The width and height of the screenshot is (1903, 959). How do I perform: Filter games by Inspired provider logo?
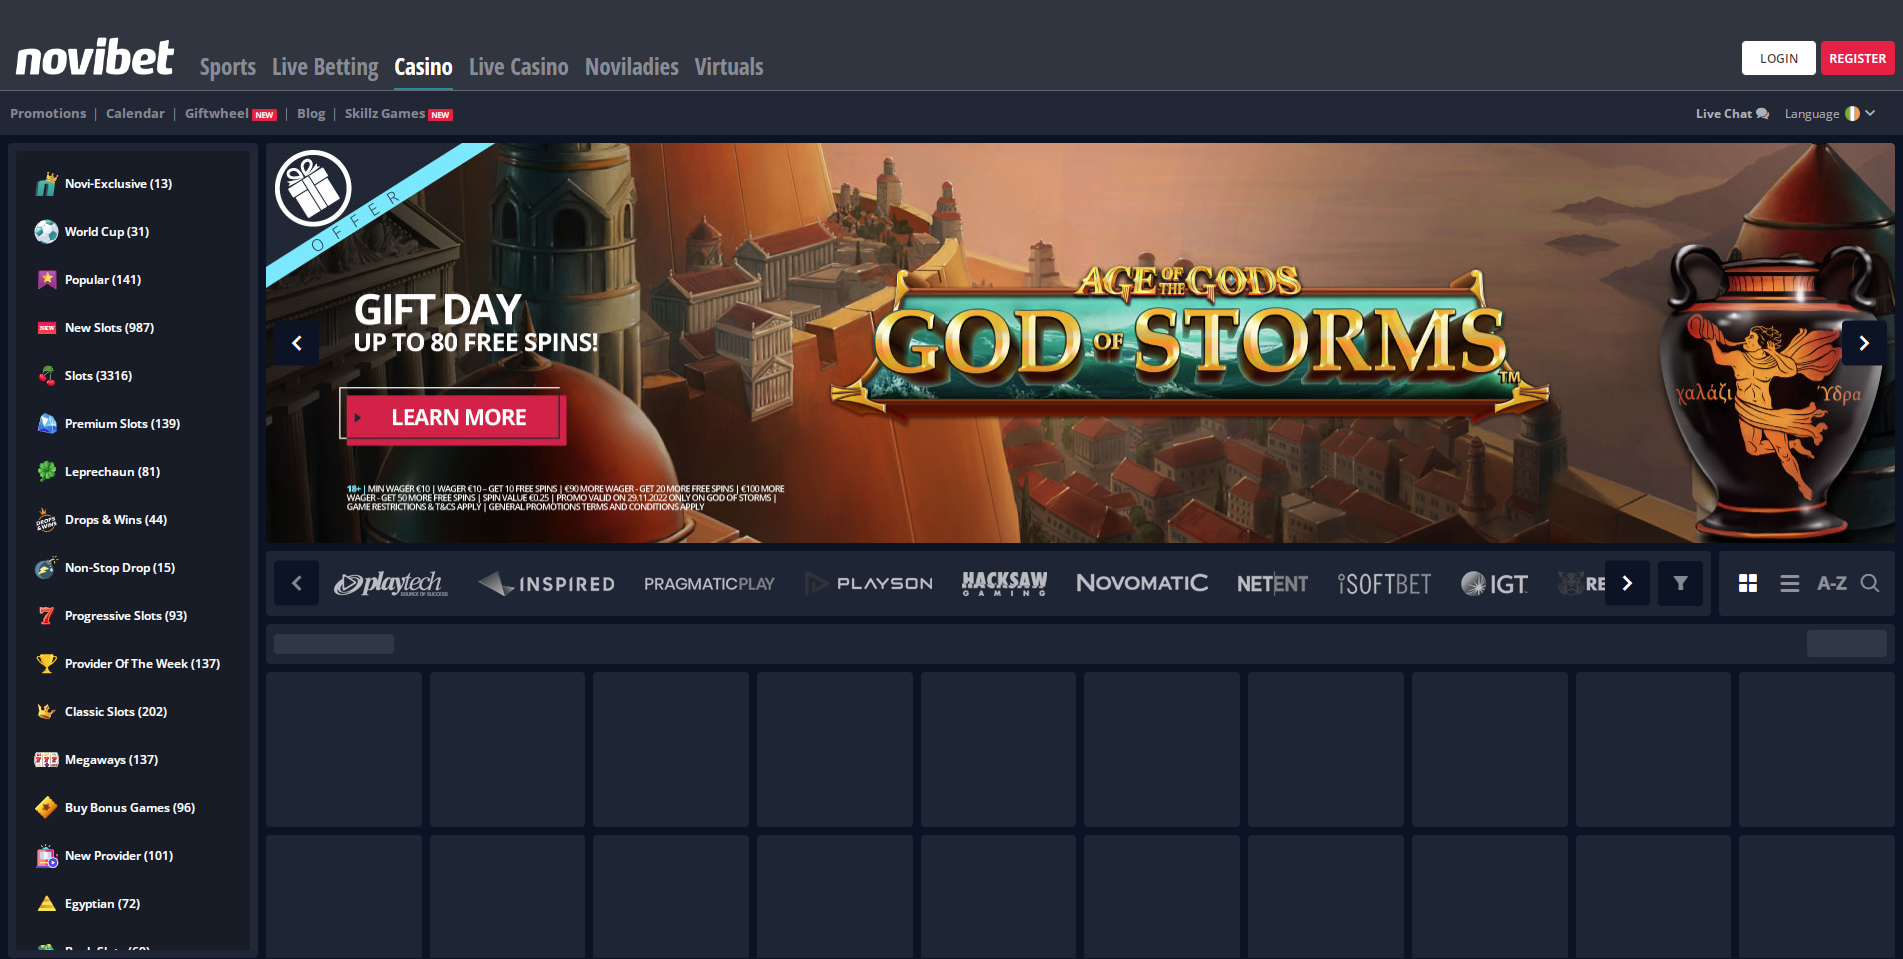pos(546,583)
